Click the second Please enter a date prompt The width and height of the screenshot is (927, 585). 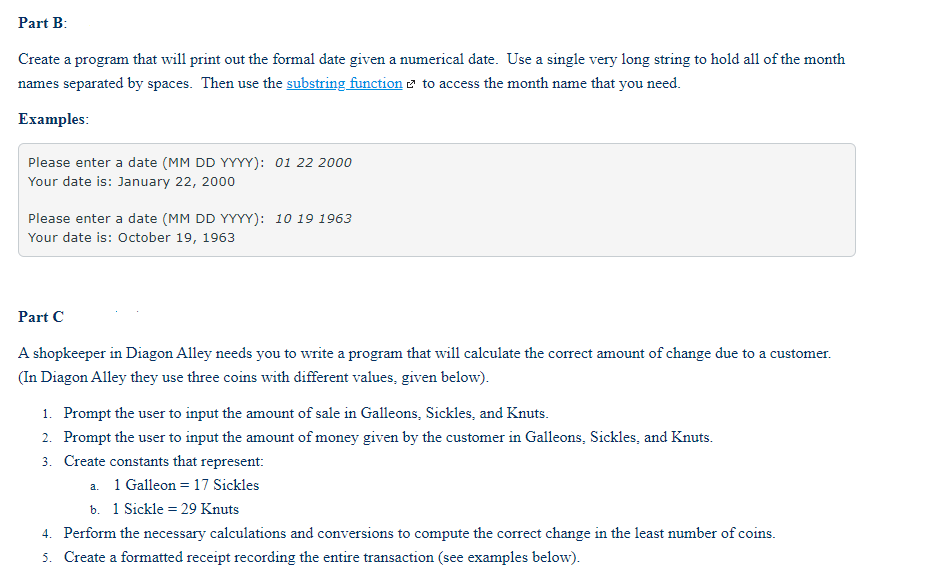146,219
